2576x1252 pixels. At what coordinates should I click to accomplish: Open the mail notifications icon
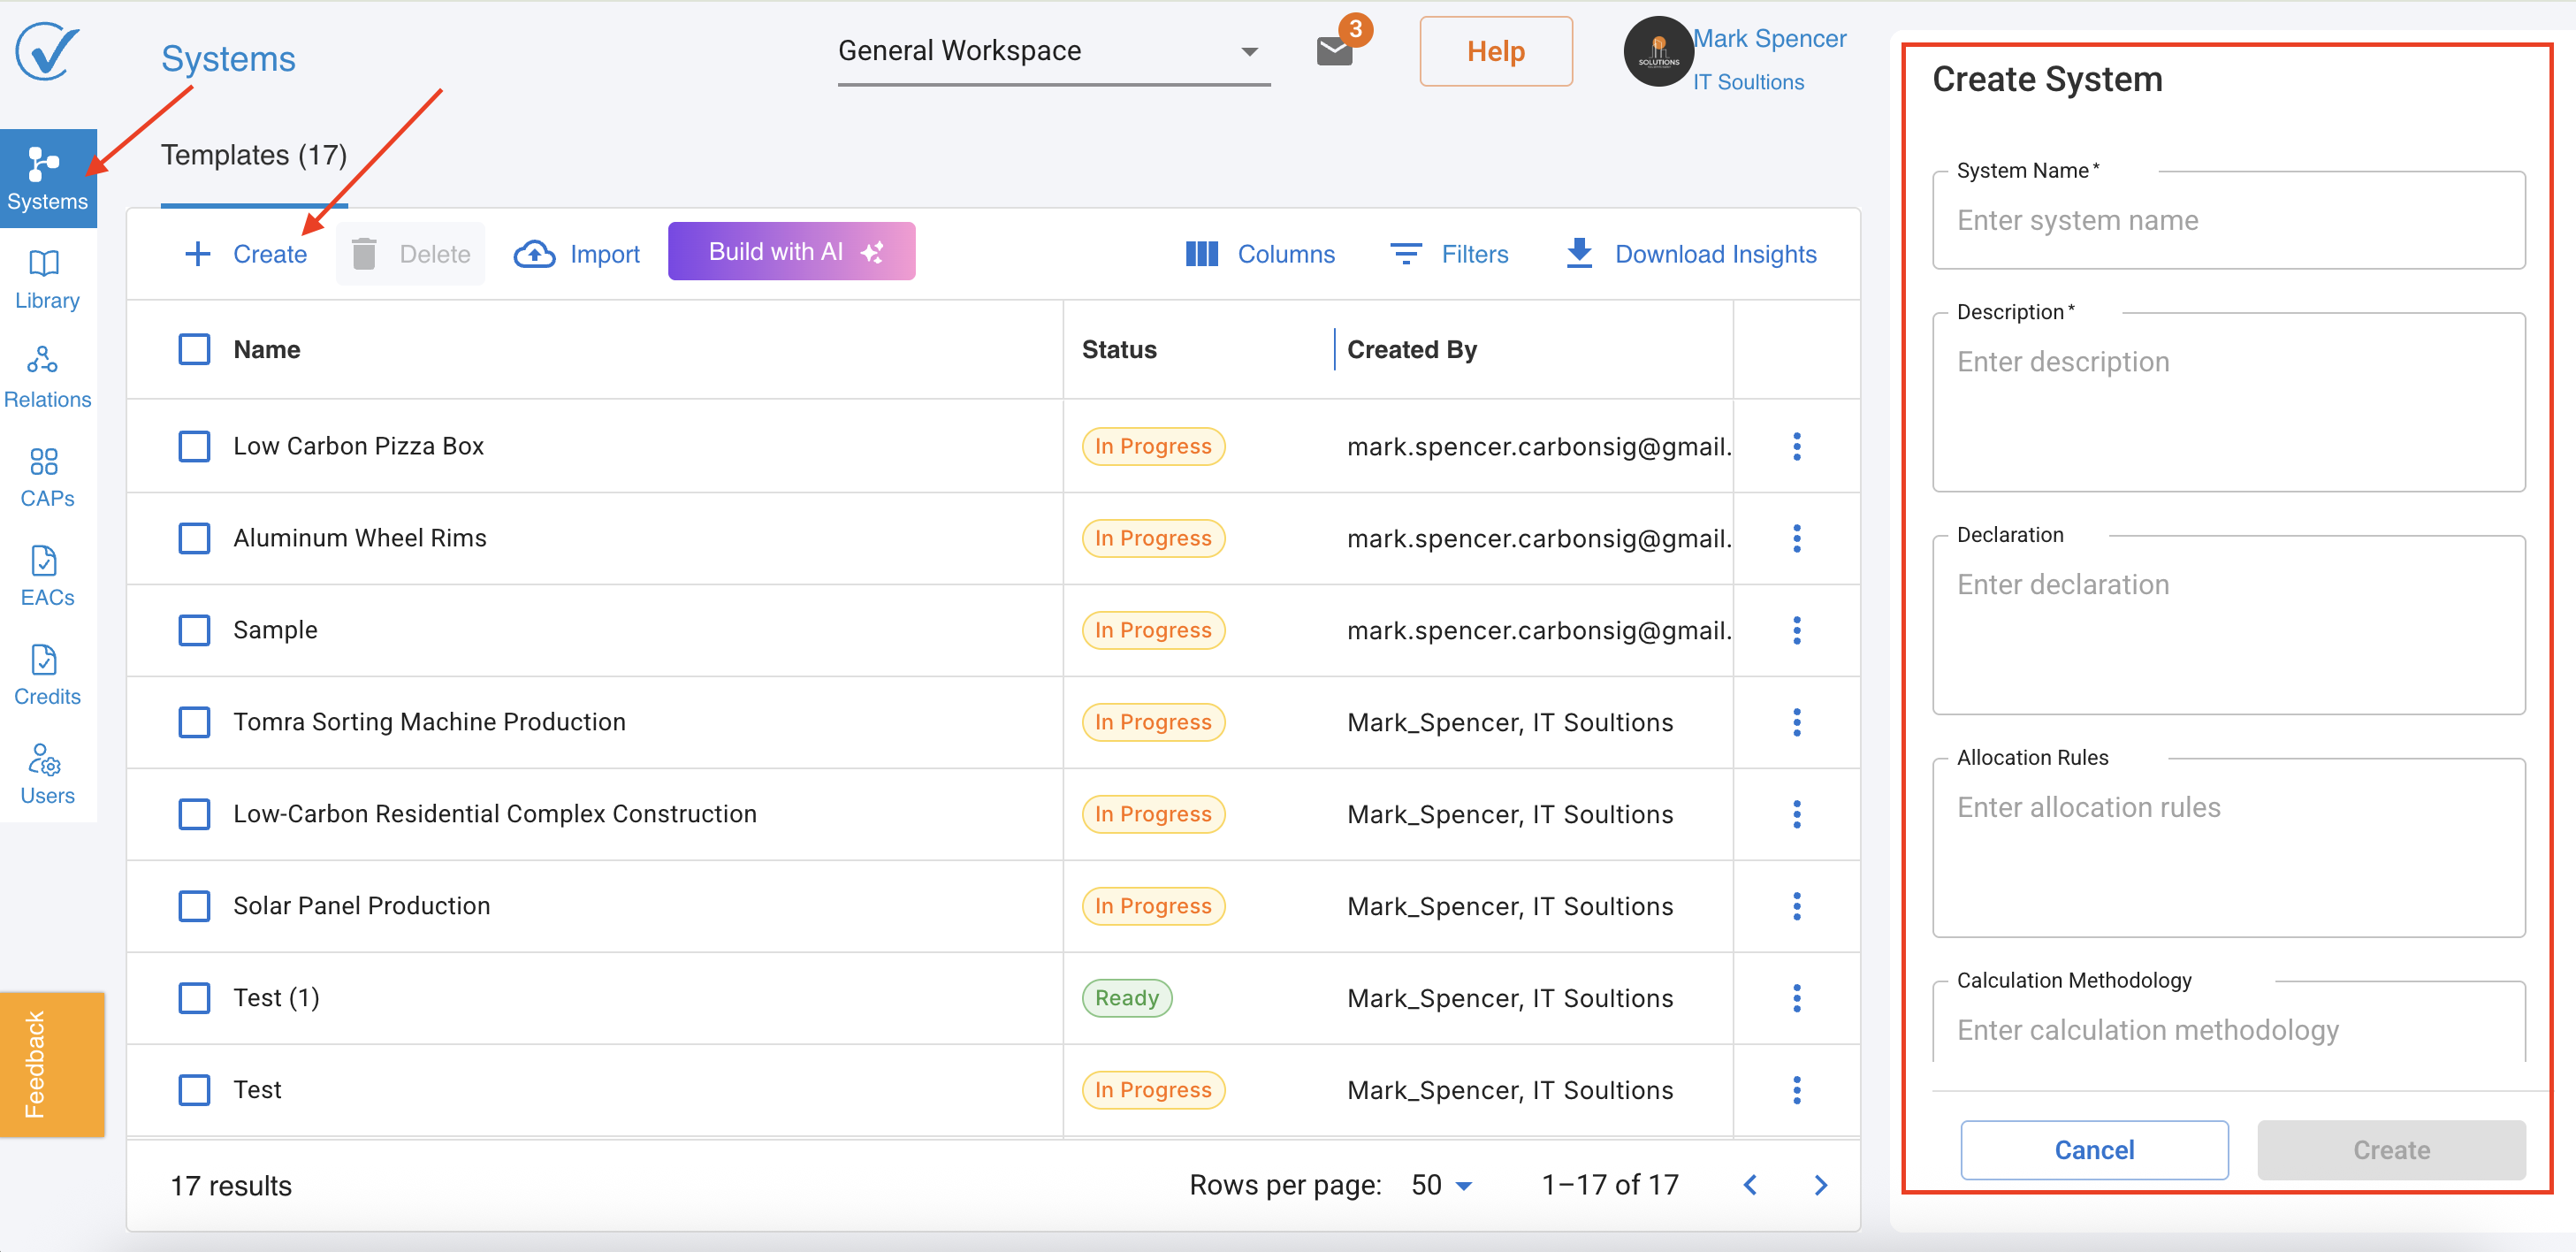[x=1335, y=51]
